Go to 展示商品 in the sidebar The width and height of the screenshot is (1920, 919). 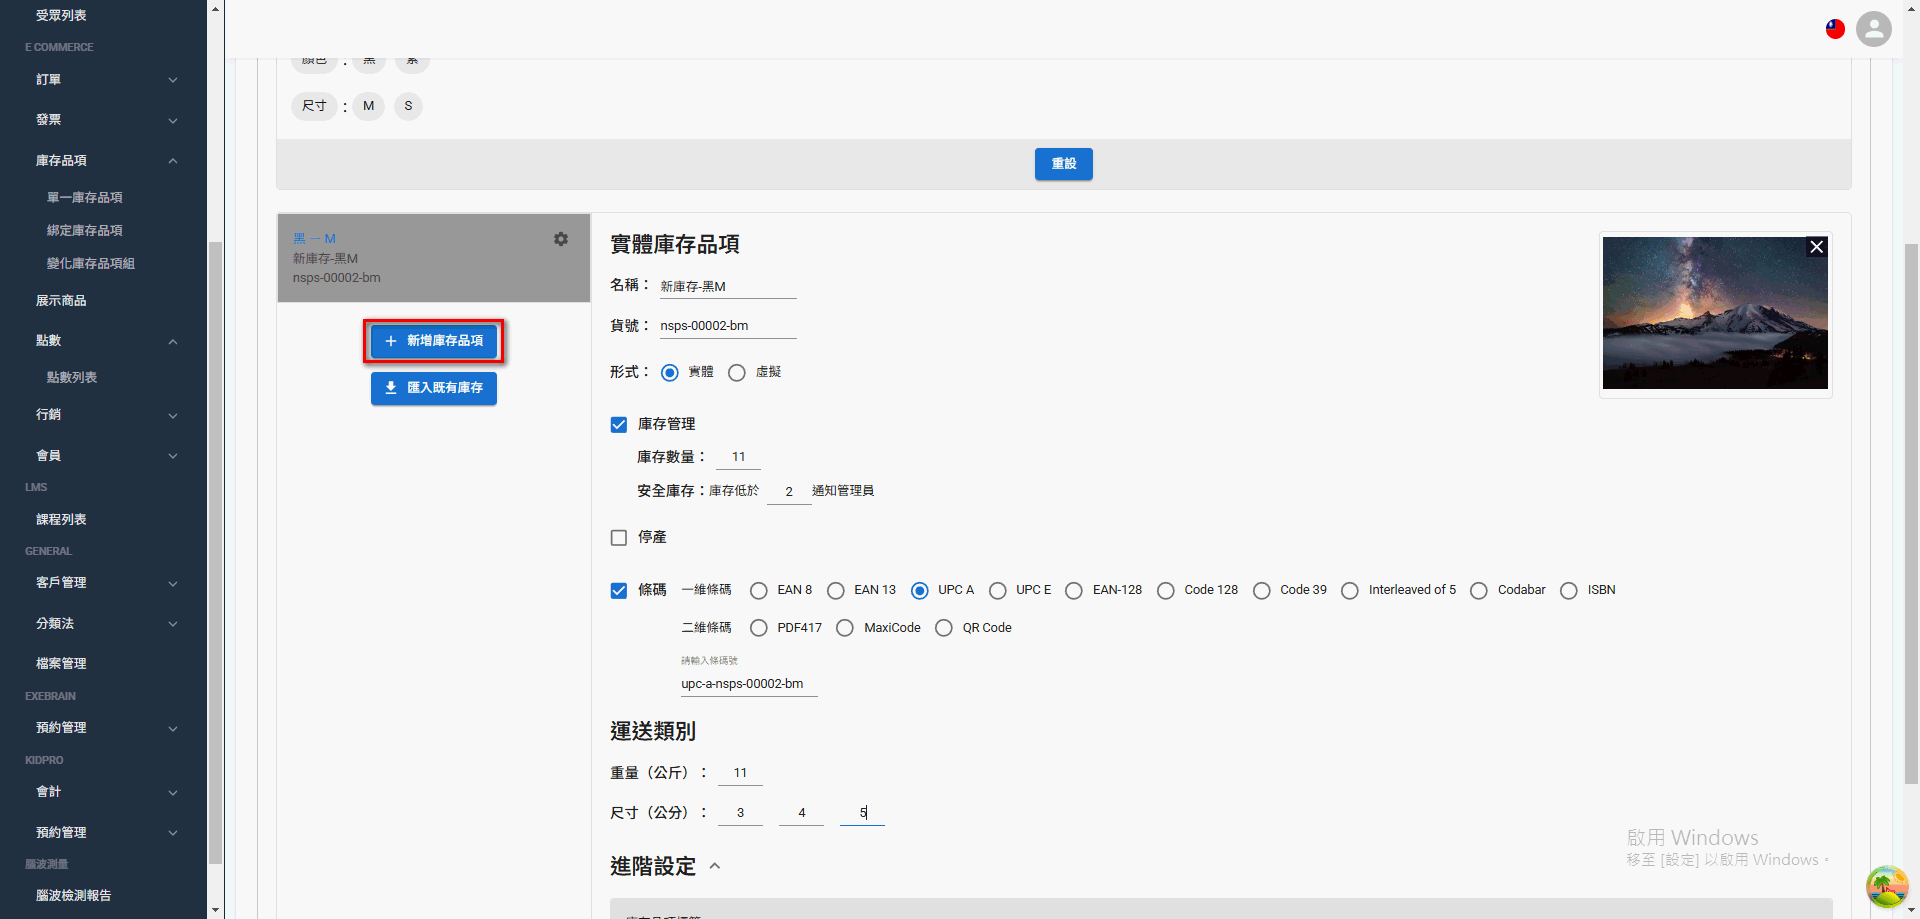click(61, 301)
